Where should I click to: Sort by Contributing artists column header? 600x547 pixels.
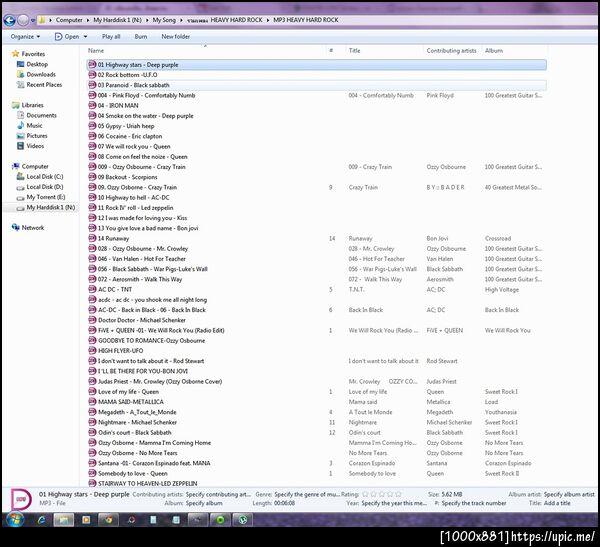(452, 51)
